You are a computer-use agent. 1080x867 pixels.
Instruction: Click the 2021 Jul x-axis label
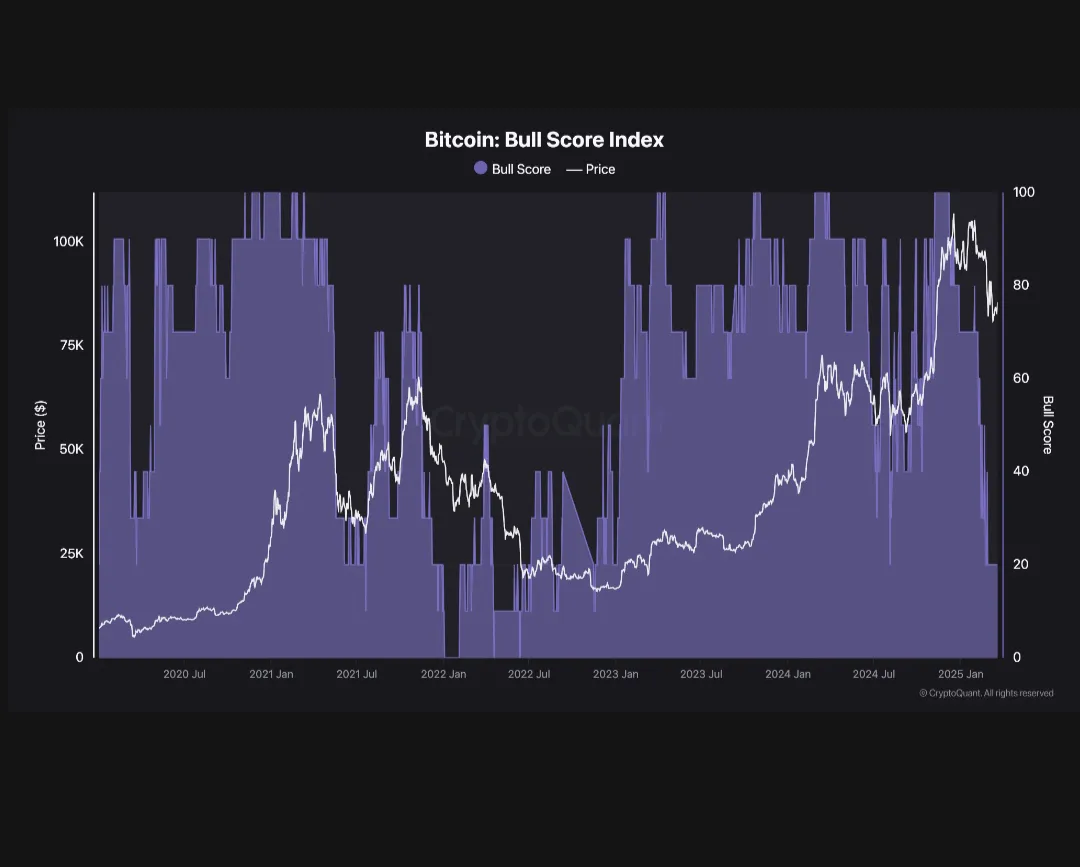point(356,674)
